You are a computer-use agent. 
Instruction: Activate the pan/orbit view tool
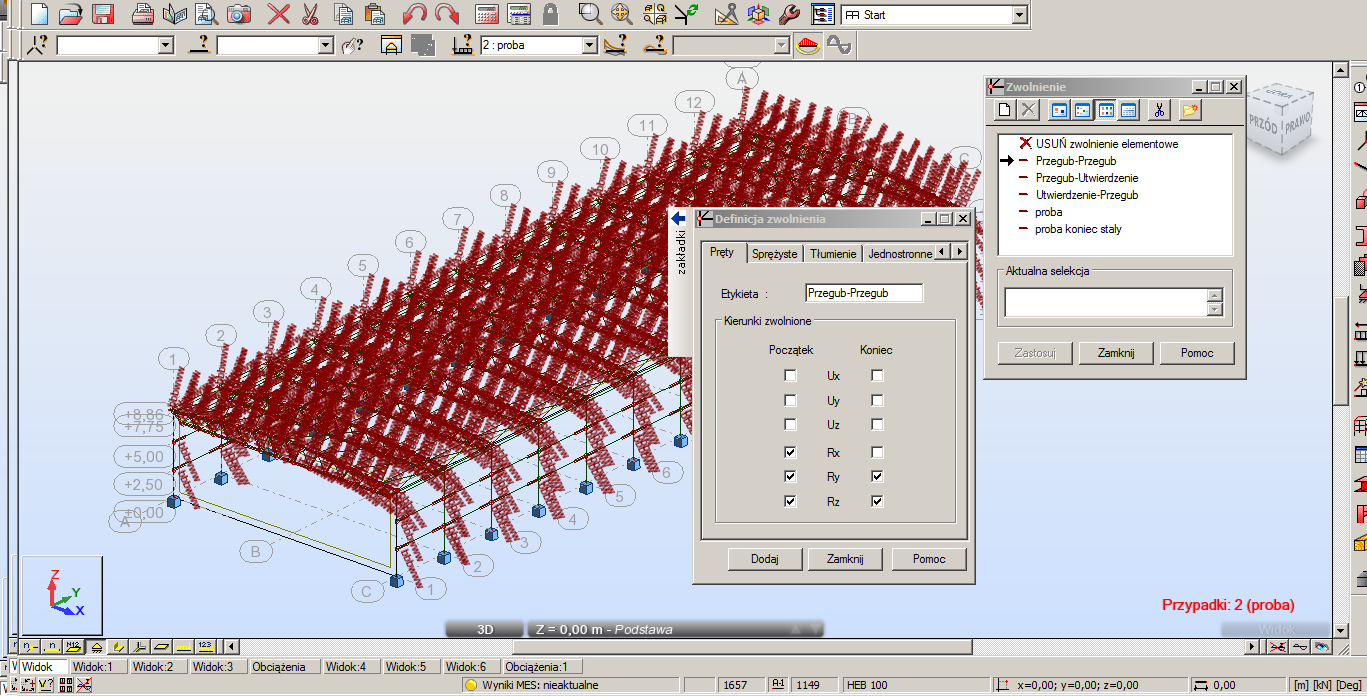(621, 14)
